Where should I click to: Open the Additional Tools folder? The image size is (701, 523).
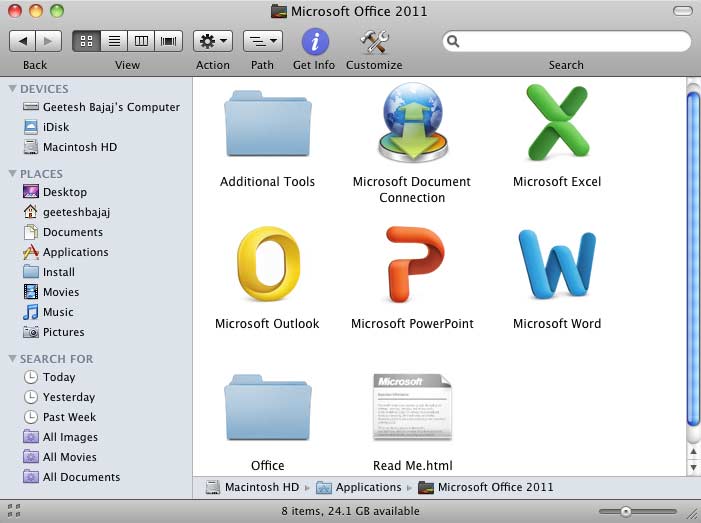267,123
